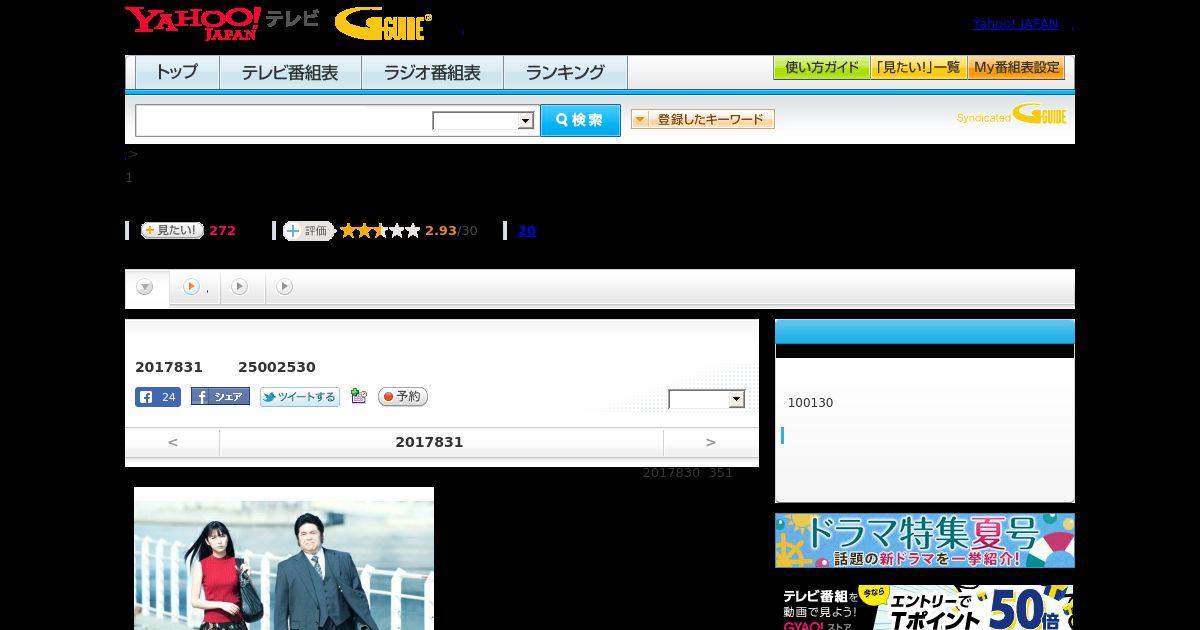Go to next day with > arrow

(x=711, y=442)
